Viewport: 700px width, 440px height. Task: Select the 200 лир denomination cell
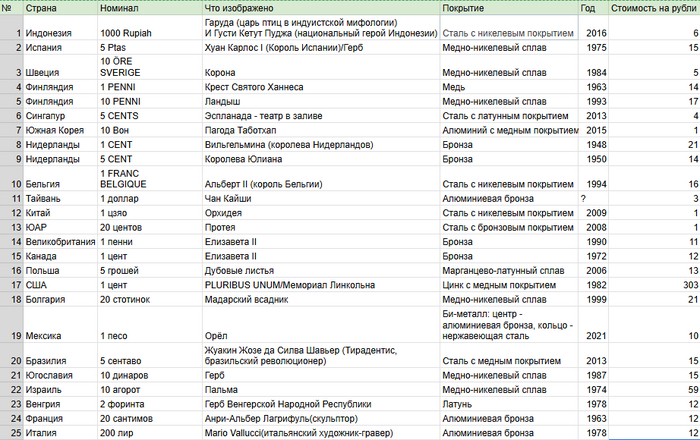click(x=150, y=433)
